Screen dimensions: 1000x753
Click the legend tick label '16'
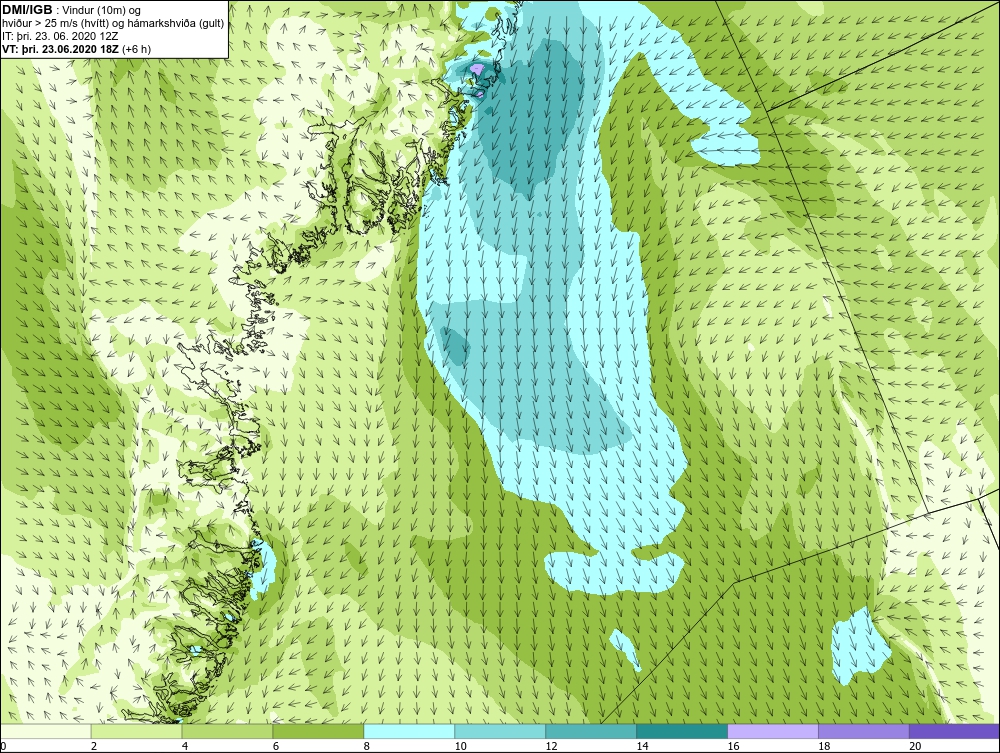pyautogui.click(x=733, y=746)
